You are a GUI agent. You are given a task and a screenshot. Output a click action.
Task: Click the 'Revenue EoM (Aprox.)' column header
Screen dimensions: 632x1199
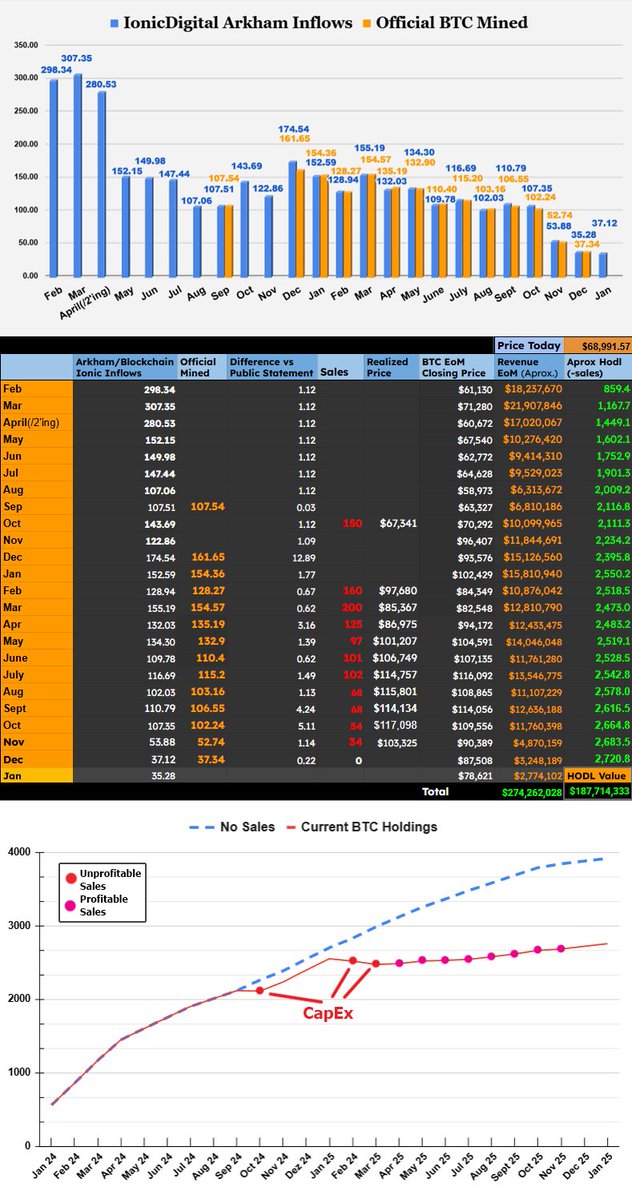(x=529, y=367)
